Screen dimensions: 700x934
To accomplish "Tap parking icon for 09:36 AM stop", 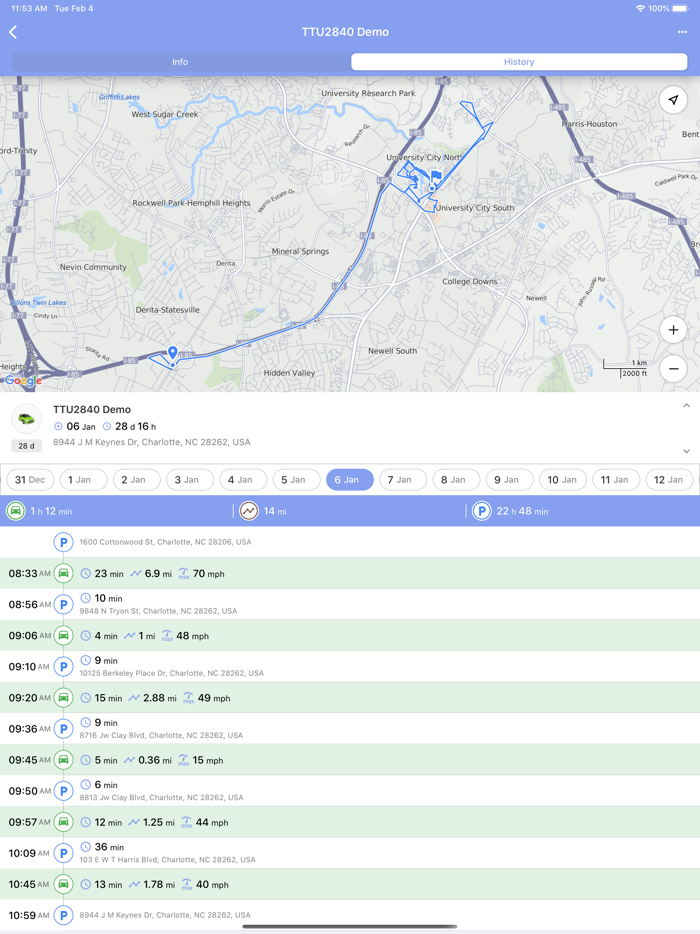I will point(64,728).
